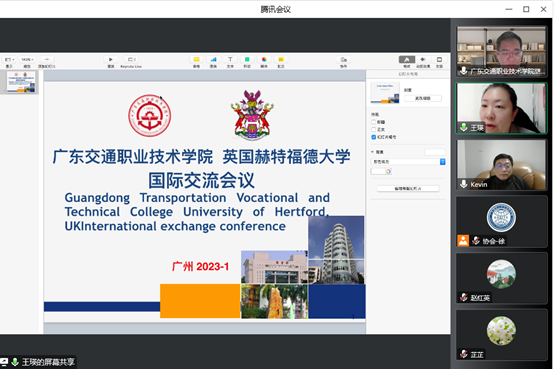Click muted microphone icon for 协会-徐
Image resolution: width=554 pixels, height=369 pixels.
(476, 241)
